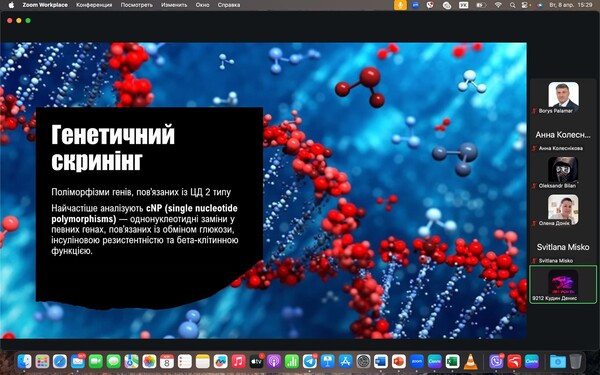Open Microsoft Excel from the Dock
600x375 pixels.
point(452,361)
